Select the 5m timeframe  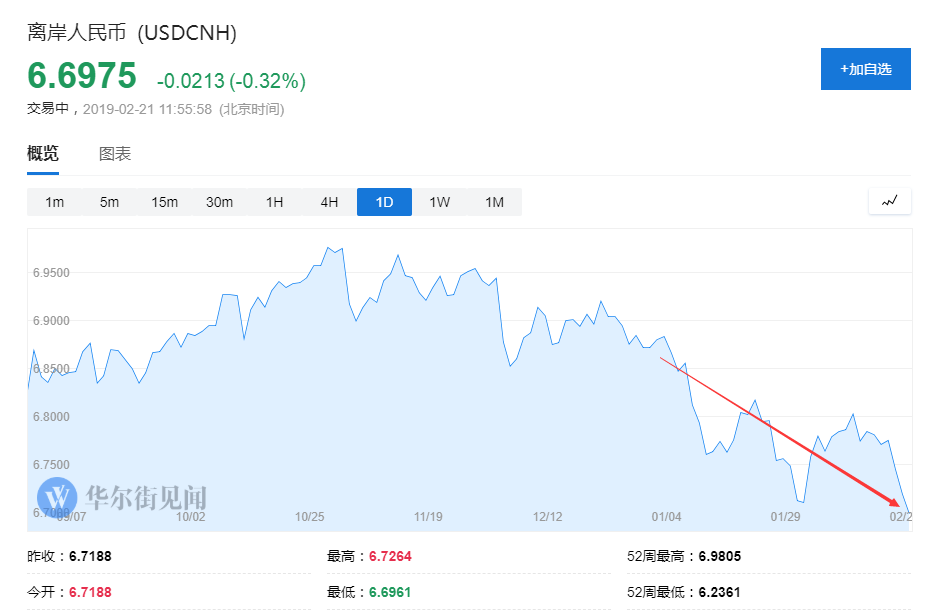pyautogui.click(x=109, y=202)
